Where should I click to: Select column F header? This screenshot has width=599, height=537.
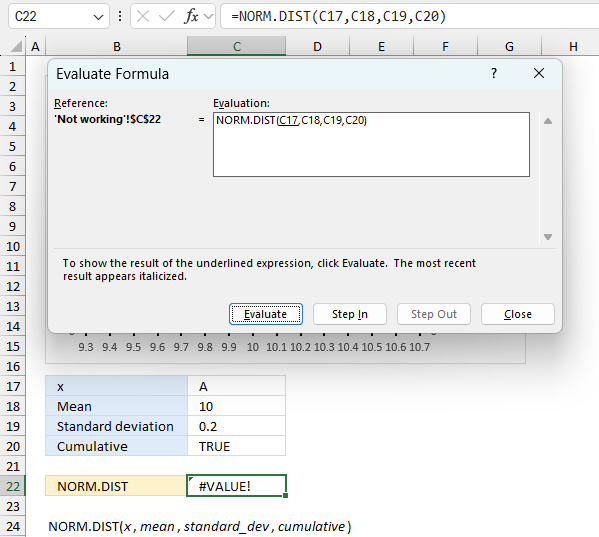(x=445, y=46)
